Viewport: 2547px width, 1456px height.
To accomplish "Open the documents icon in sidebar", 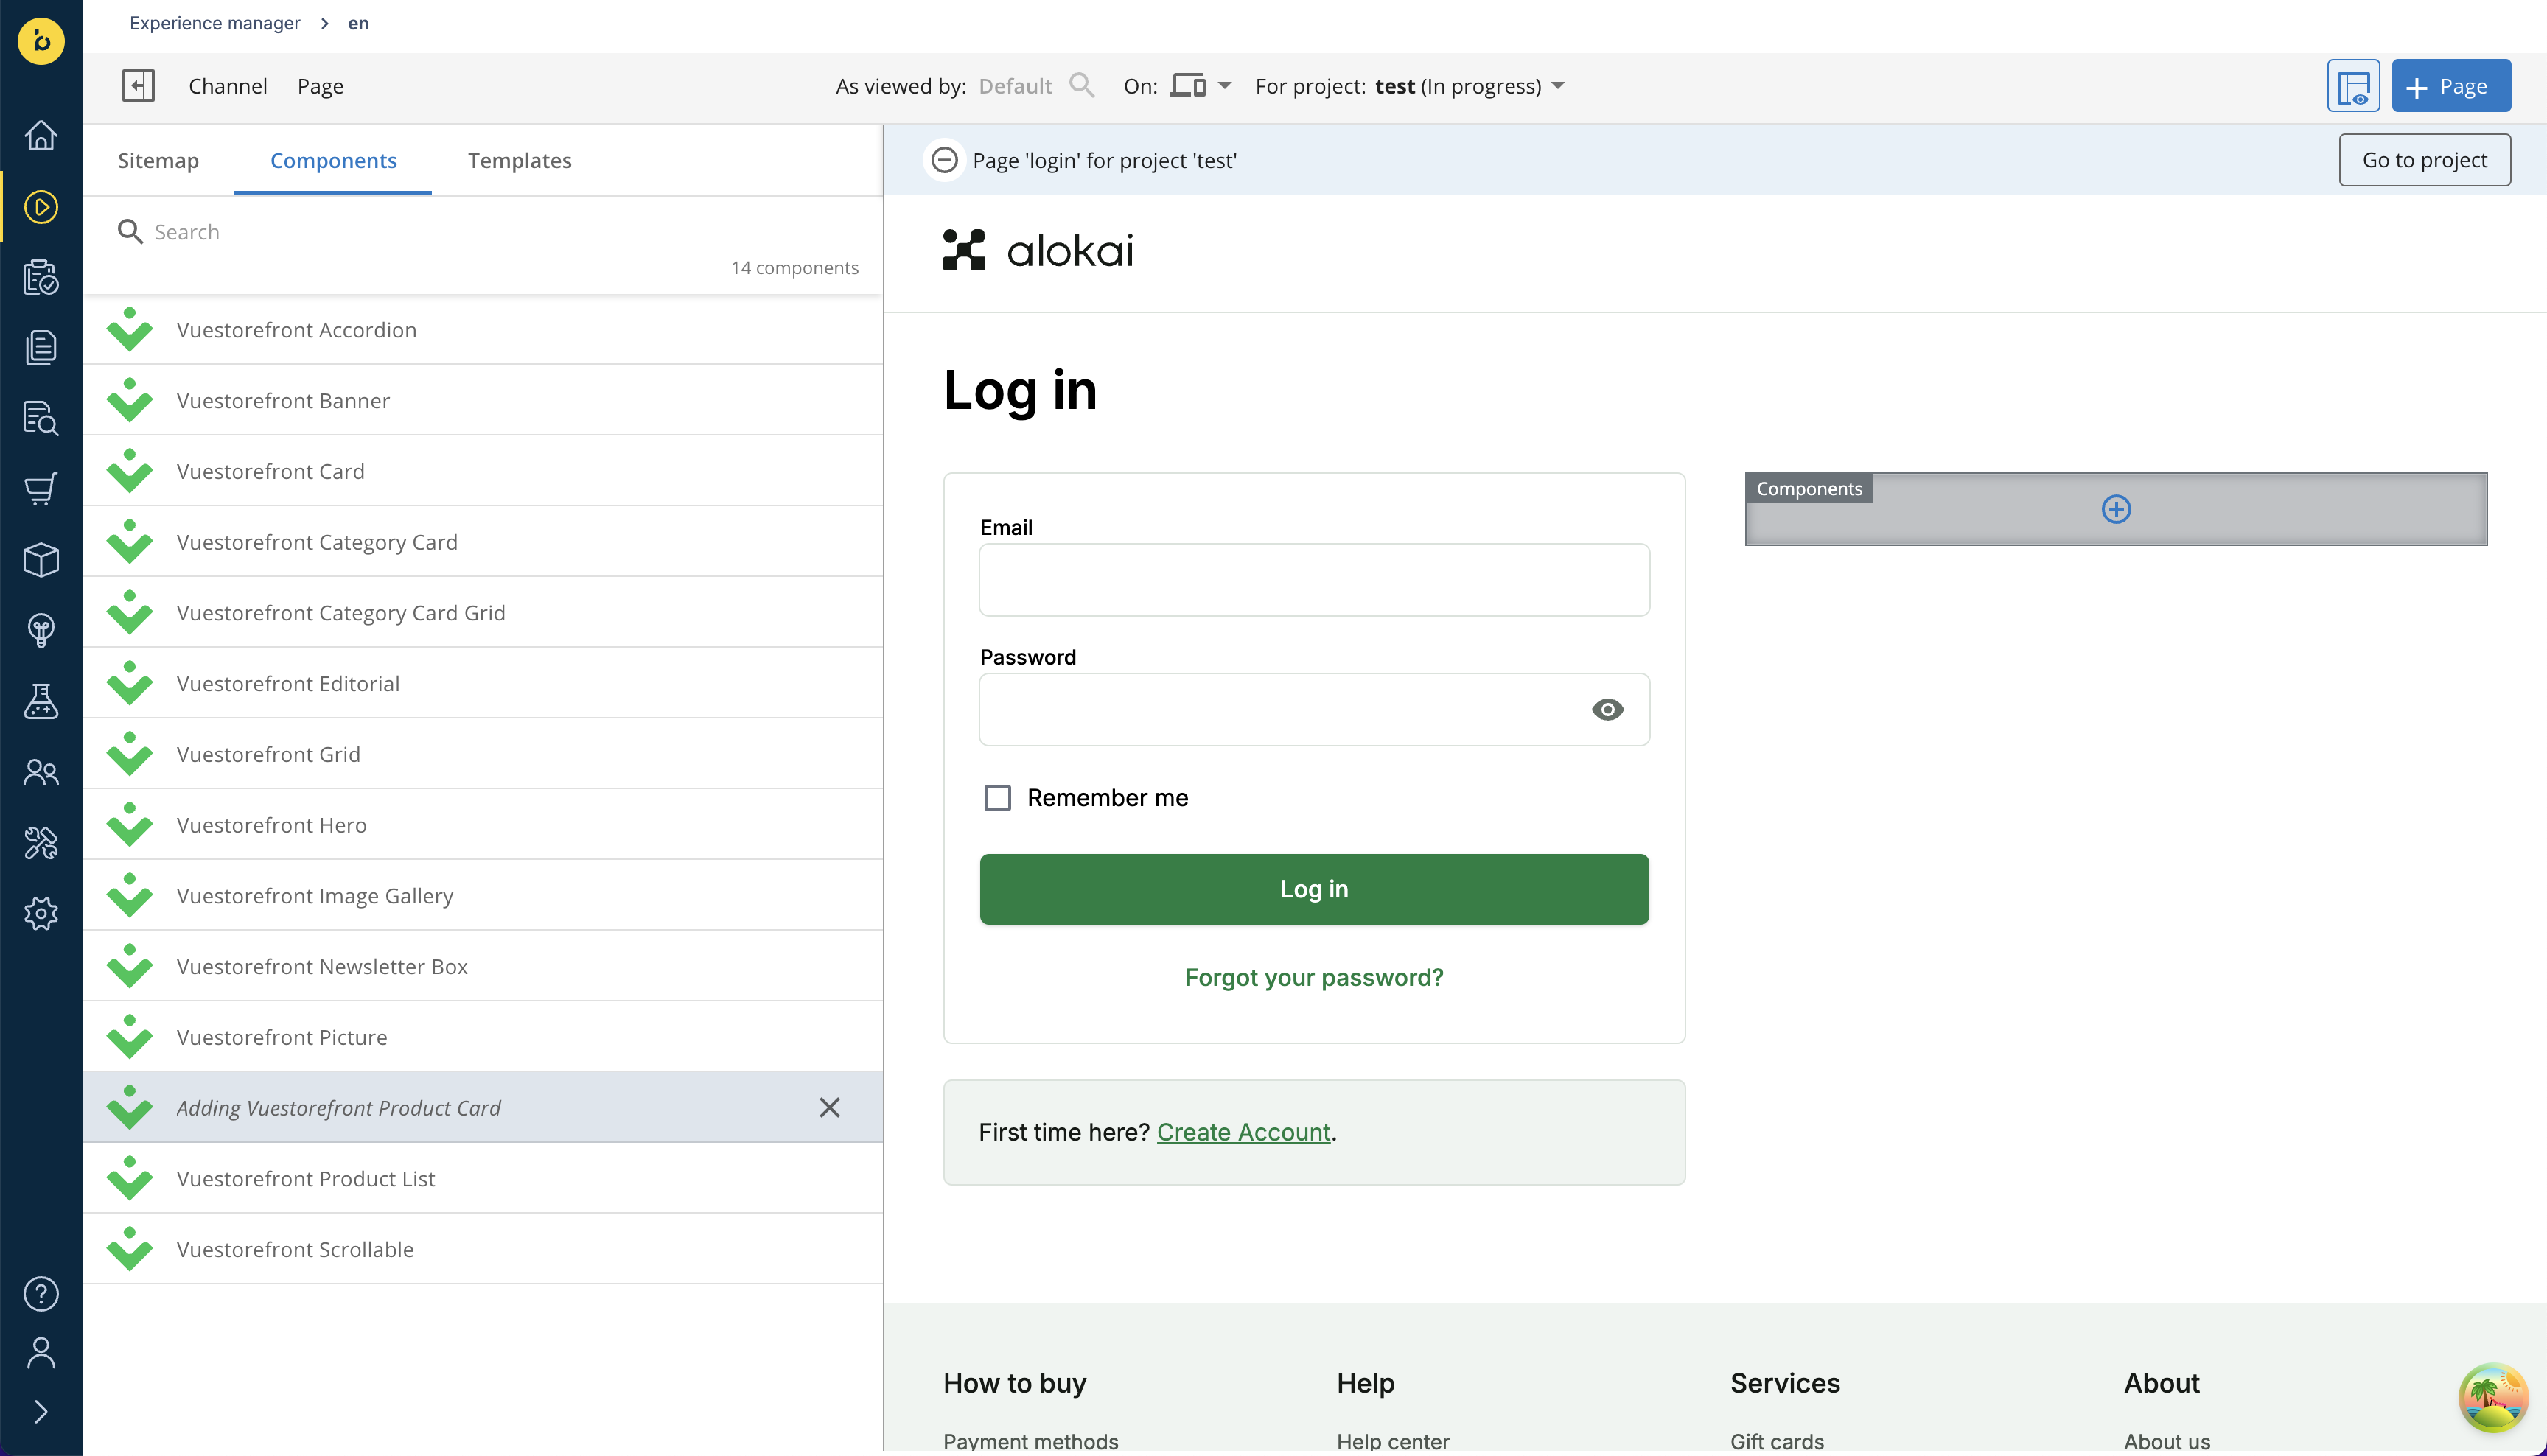I will click(x=41, y=347).
